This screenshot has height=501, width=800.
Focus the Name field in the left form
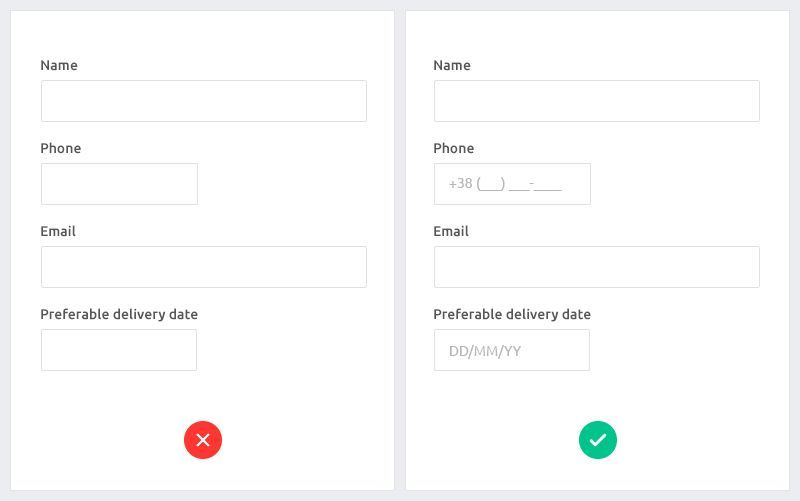204,101
